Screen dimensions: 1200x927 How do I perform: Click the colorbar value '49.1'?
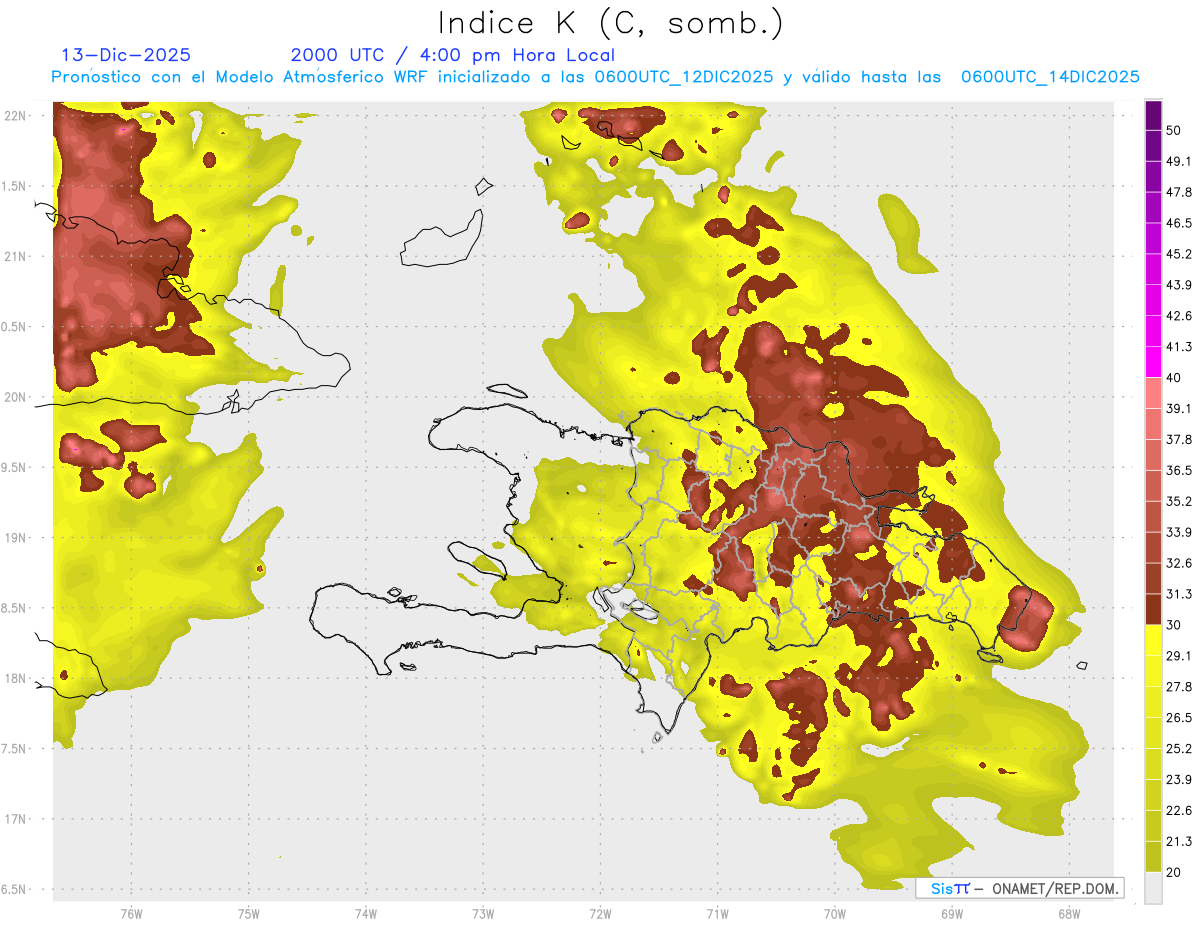click(x=1179, y=161)
